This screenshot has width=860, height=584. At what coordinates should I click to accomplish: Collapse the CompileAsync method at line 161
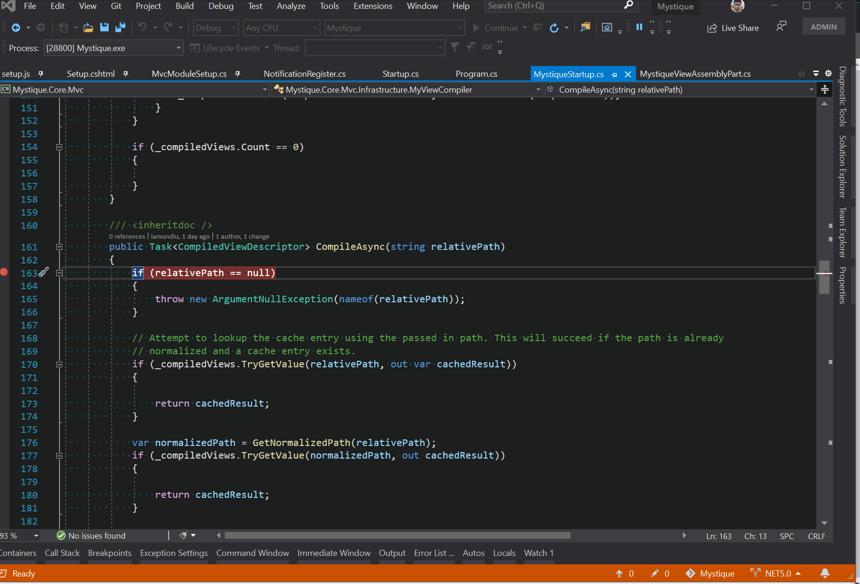(59, 247)
